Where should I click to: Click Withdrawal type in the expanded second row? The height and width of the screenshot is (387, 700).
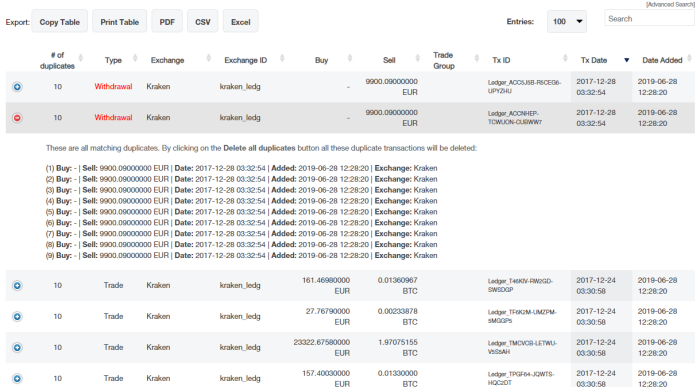pos(113,117)
